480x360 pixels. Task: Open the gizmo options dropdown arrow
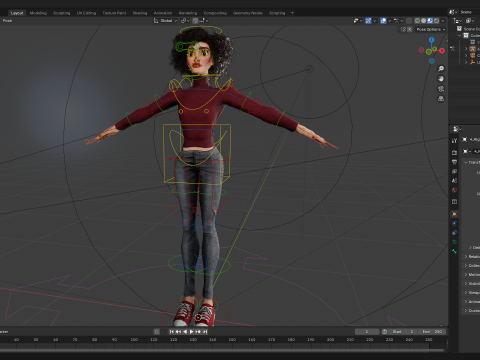tap(374, 21)
